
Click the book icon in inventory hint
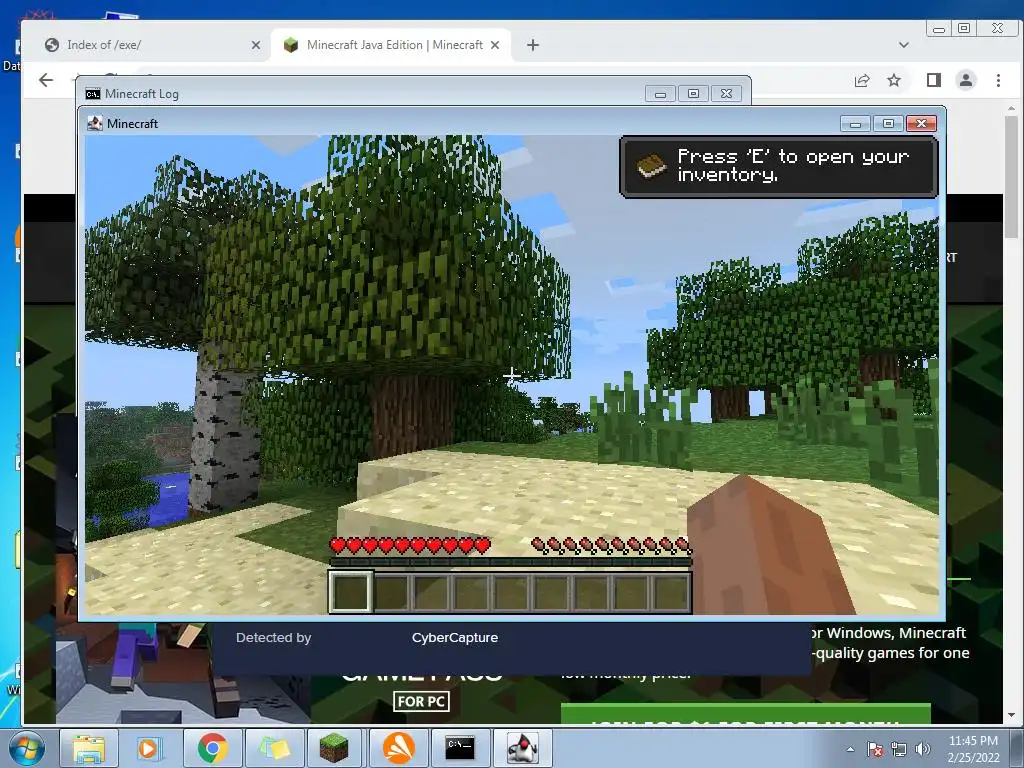pyautogui.click(x=651, y=167)
